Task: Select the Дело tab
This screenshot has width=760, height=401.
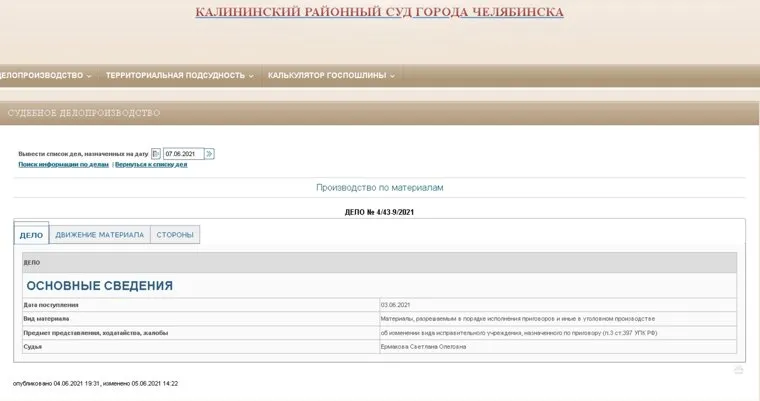Action: click(31, 235)
